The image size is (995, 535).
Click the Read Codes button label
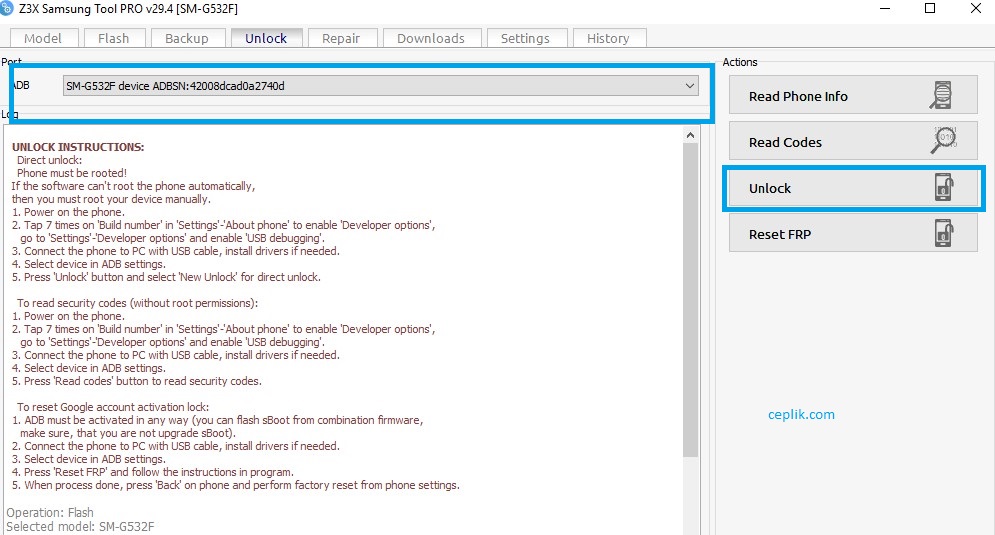[x=785, y=143]
